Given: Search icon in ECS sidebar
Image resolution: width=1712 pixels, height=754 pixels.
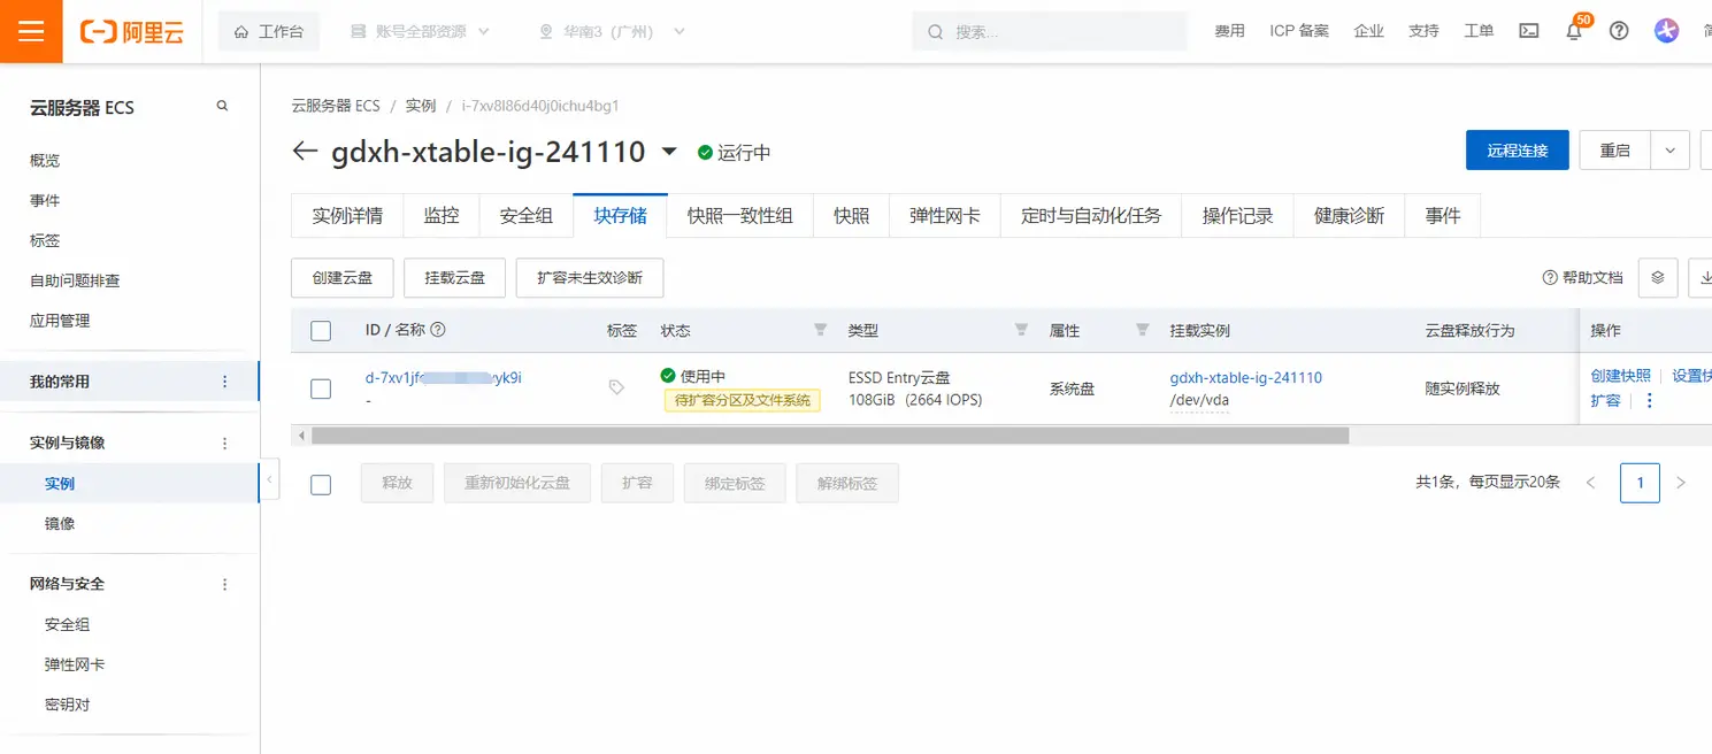Looking at the screenshot, I should coord(222,106).
